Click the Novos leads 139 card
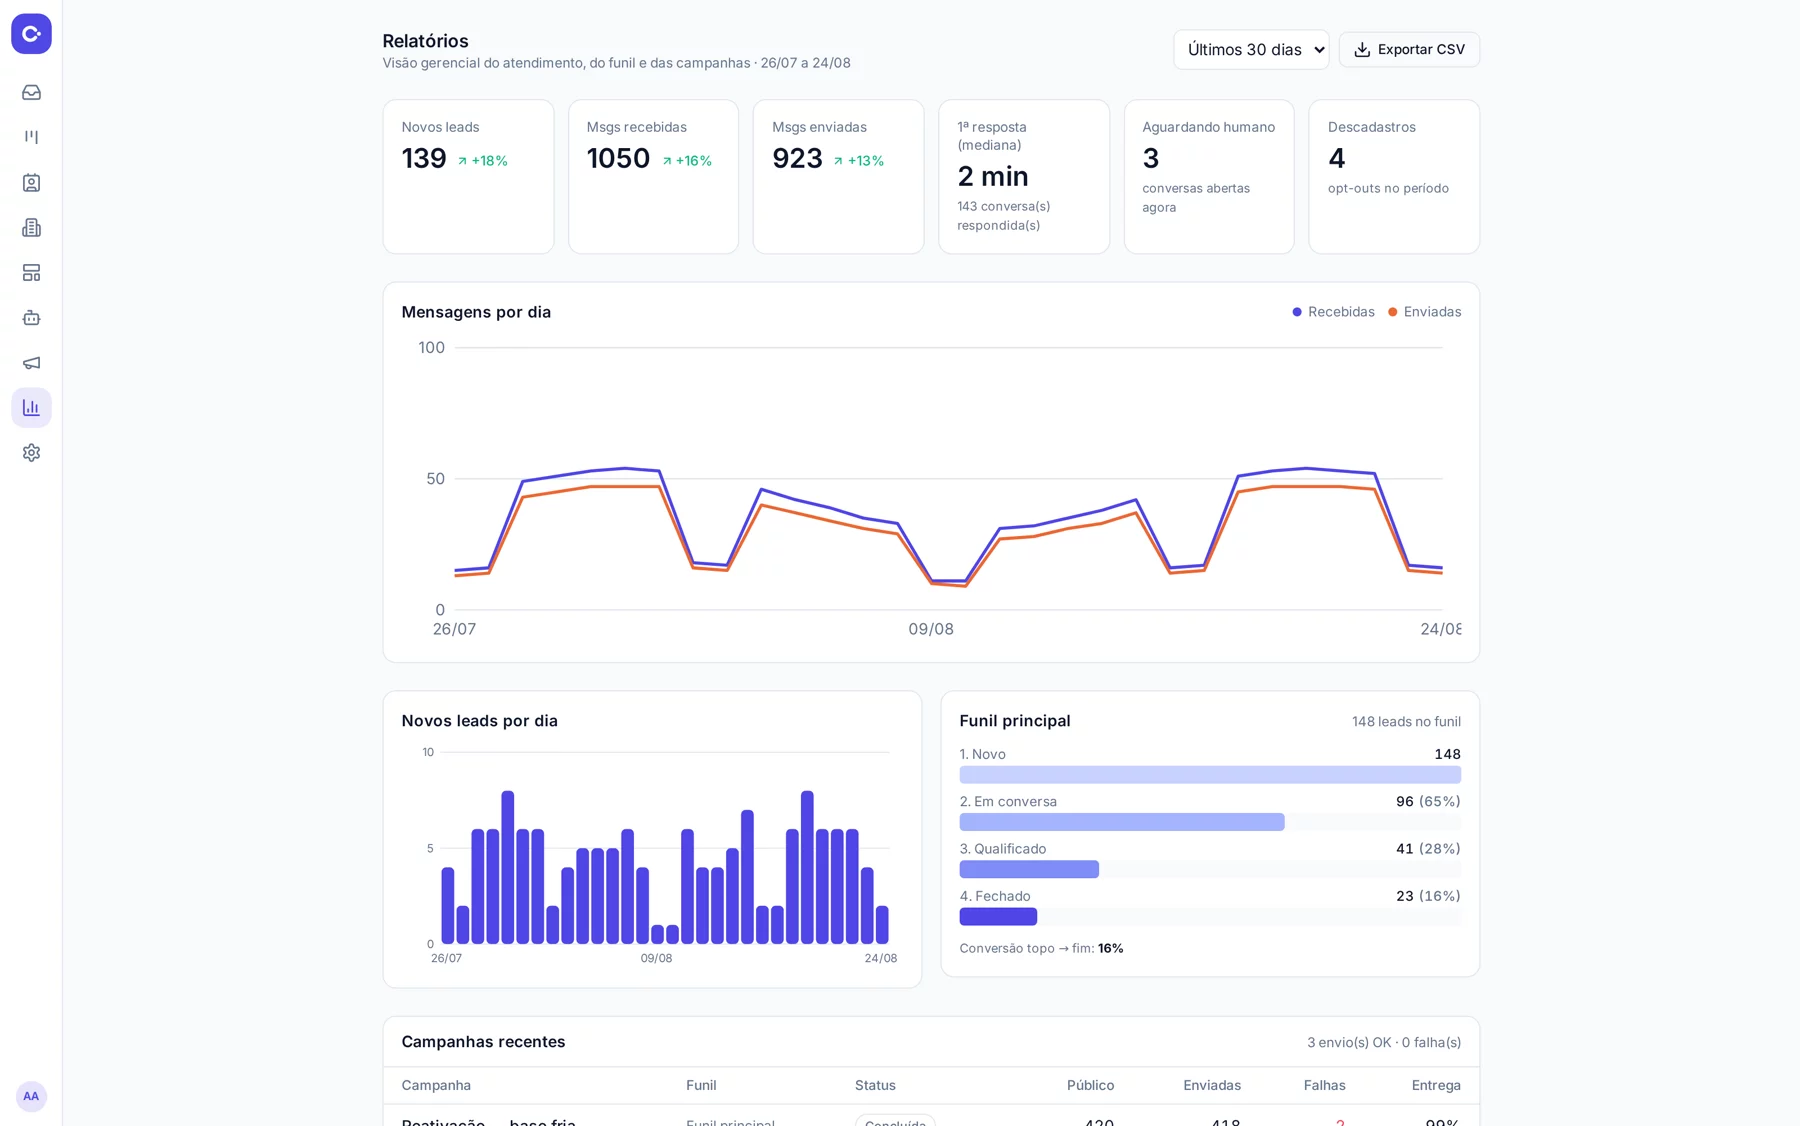Image resolution: width=1800 pixels, height=1126 pixels. pyautogui.click(x=468, y=176)
